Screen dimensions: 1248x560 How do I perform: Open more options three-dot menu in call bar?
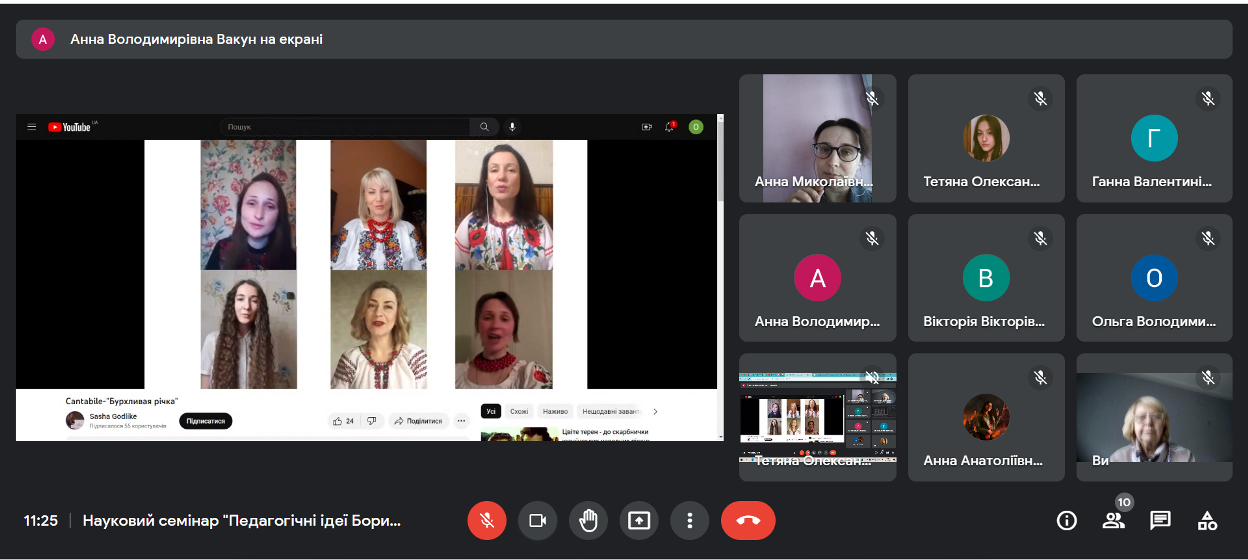(x=689, y=520)
